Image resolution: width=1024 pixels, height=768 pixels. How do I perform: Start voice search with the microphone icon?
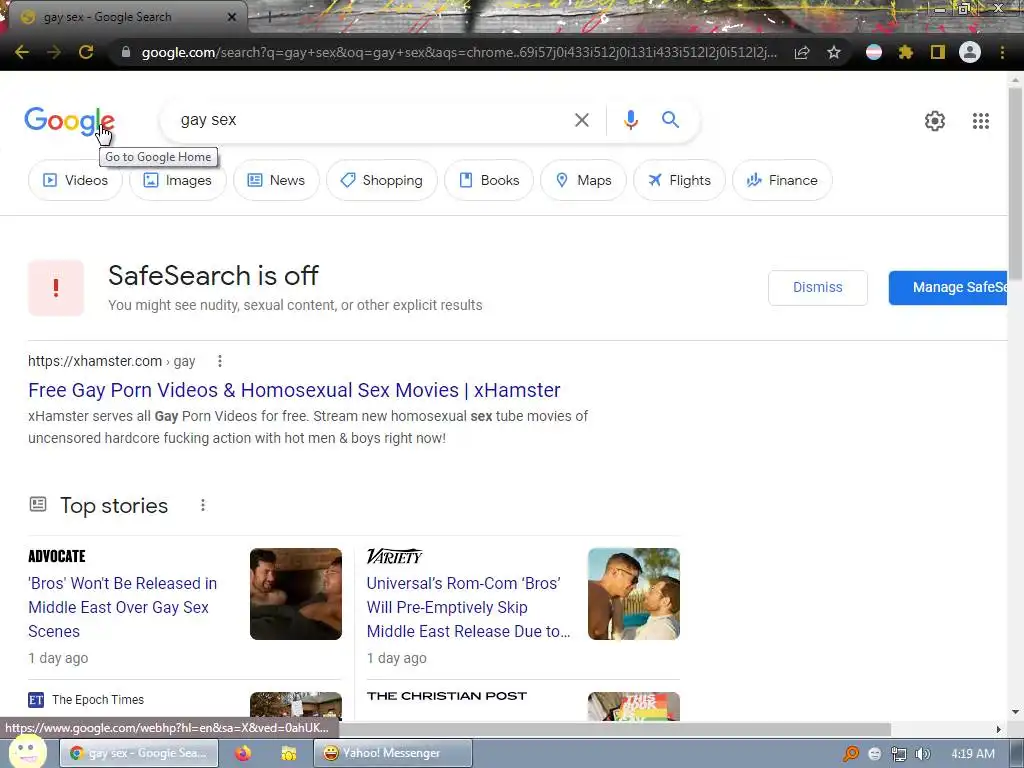[x=630, y=120]
